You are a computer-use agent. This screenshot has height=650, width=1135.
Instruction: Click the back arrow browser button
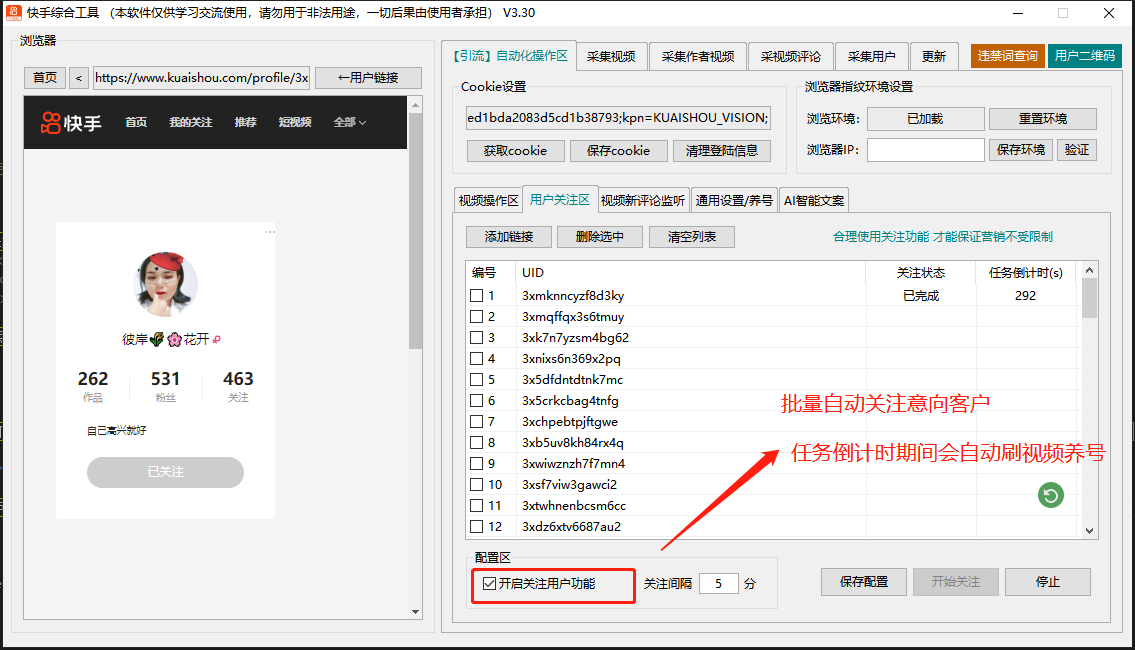(79, 78)
